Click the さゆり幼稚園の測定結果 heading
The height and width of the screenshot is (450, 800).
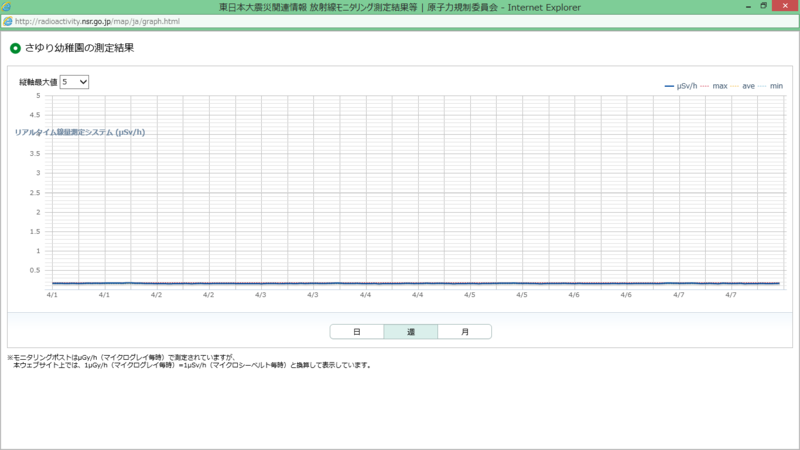79,48
